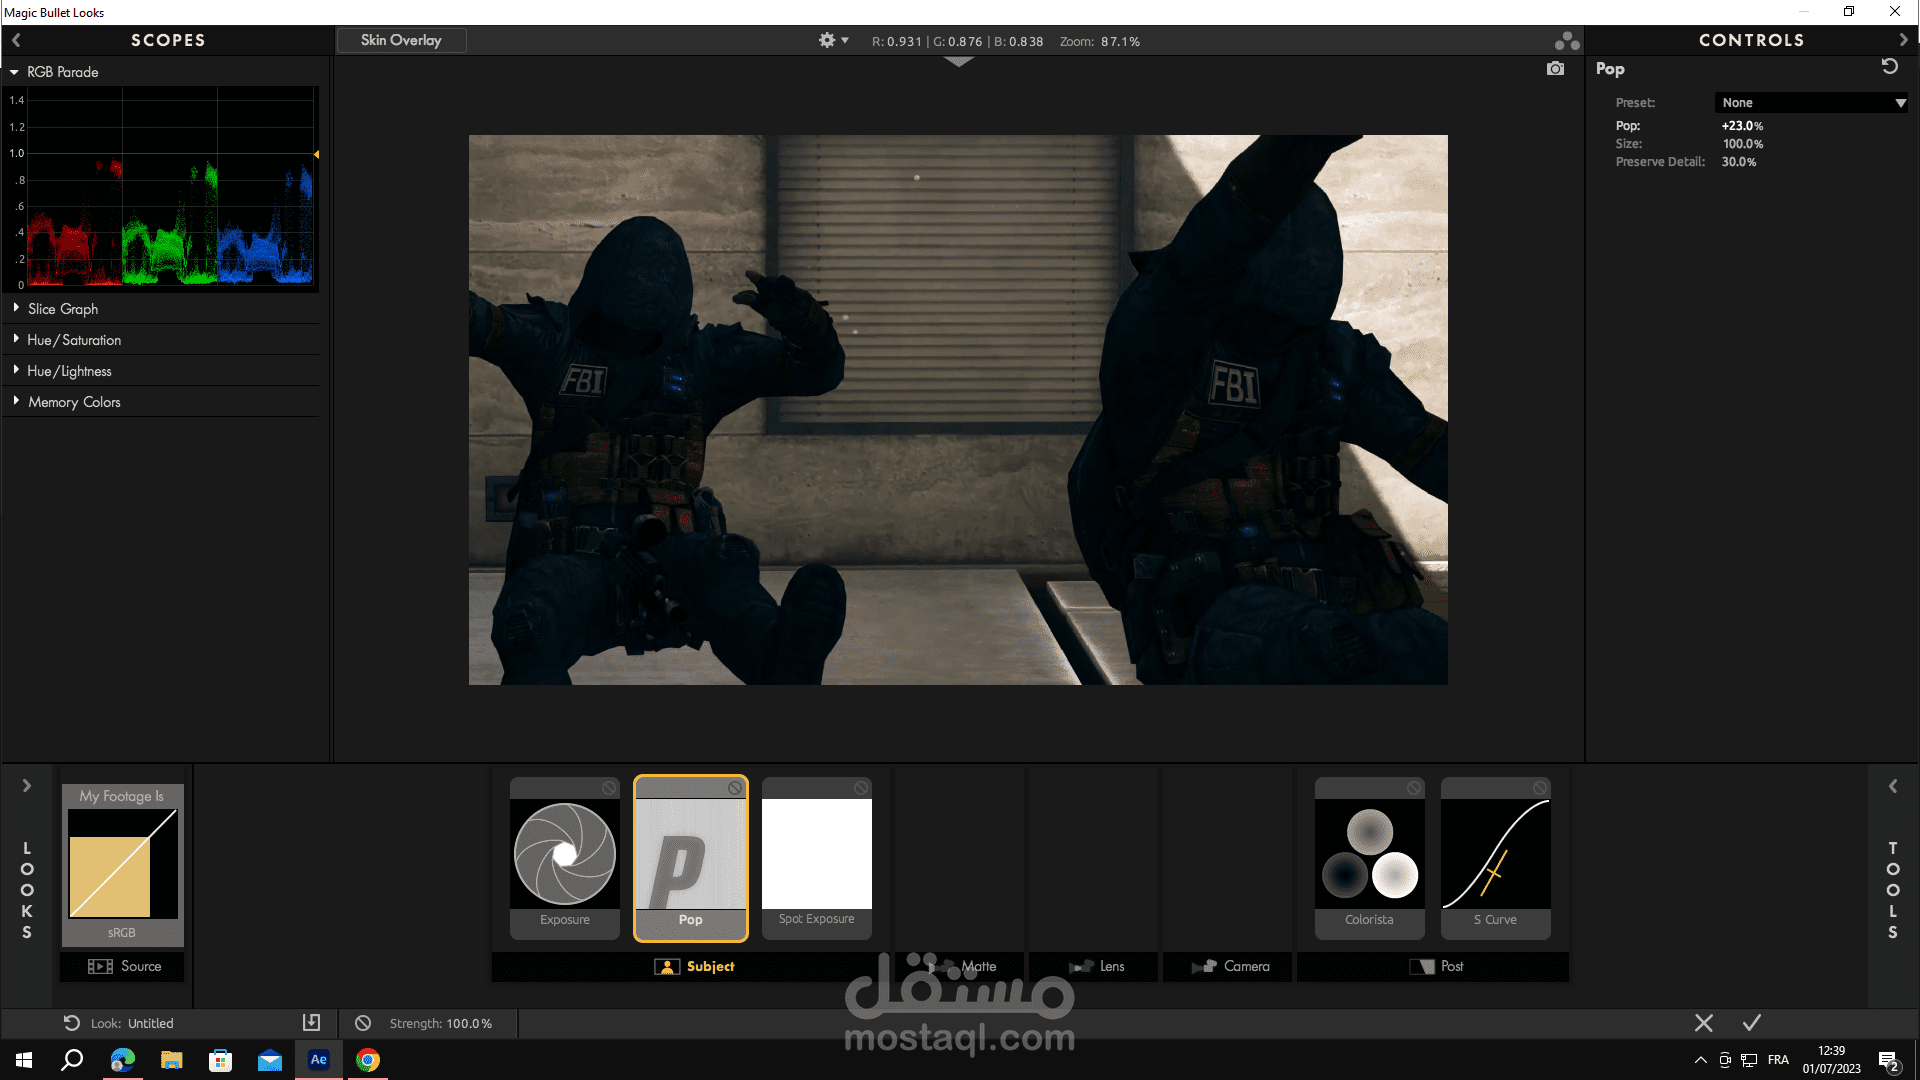Viewport: 1920px width, 1080px height.
Task: Switch to the Post section tab
Action: (1436, 966)
